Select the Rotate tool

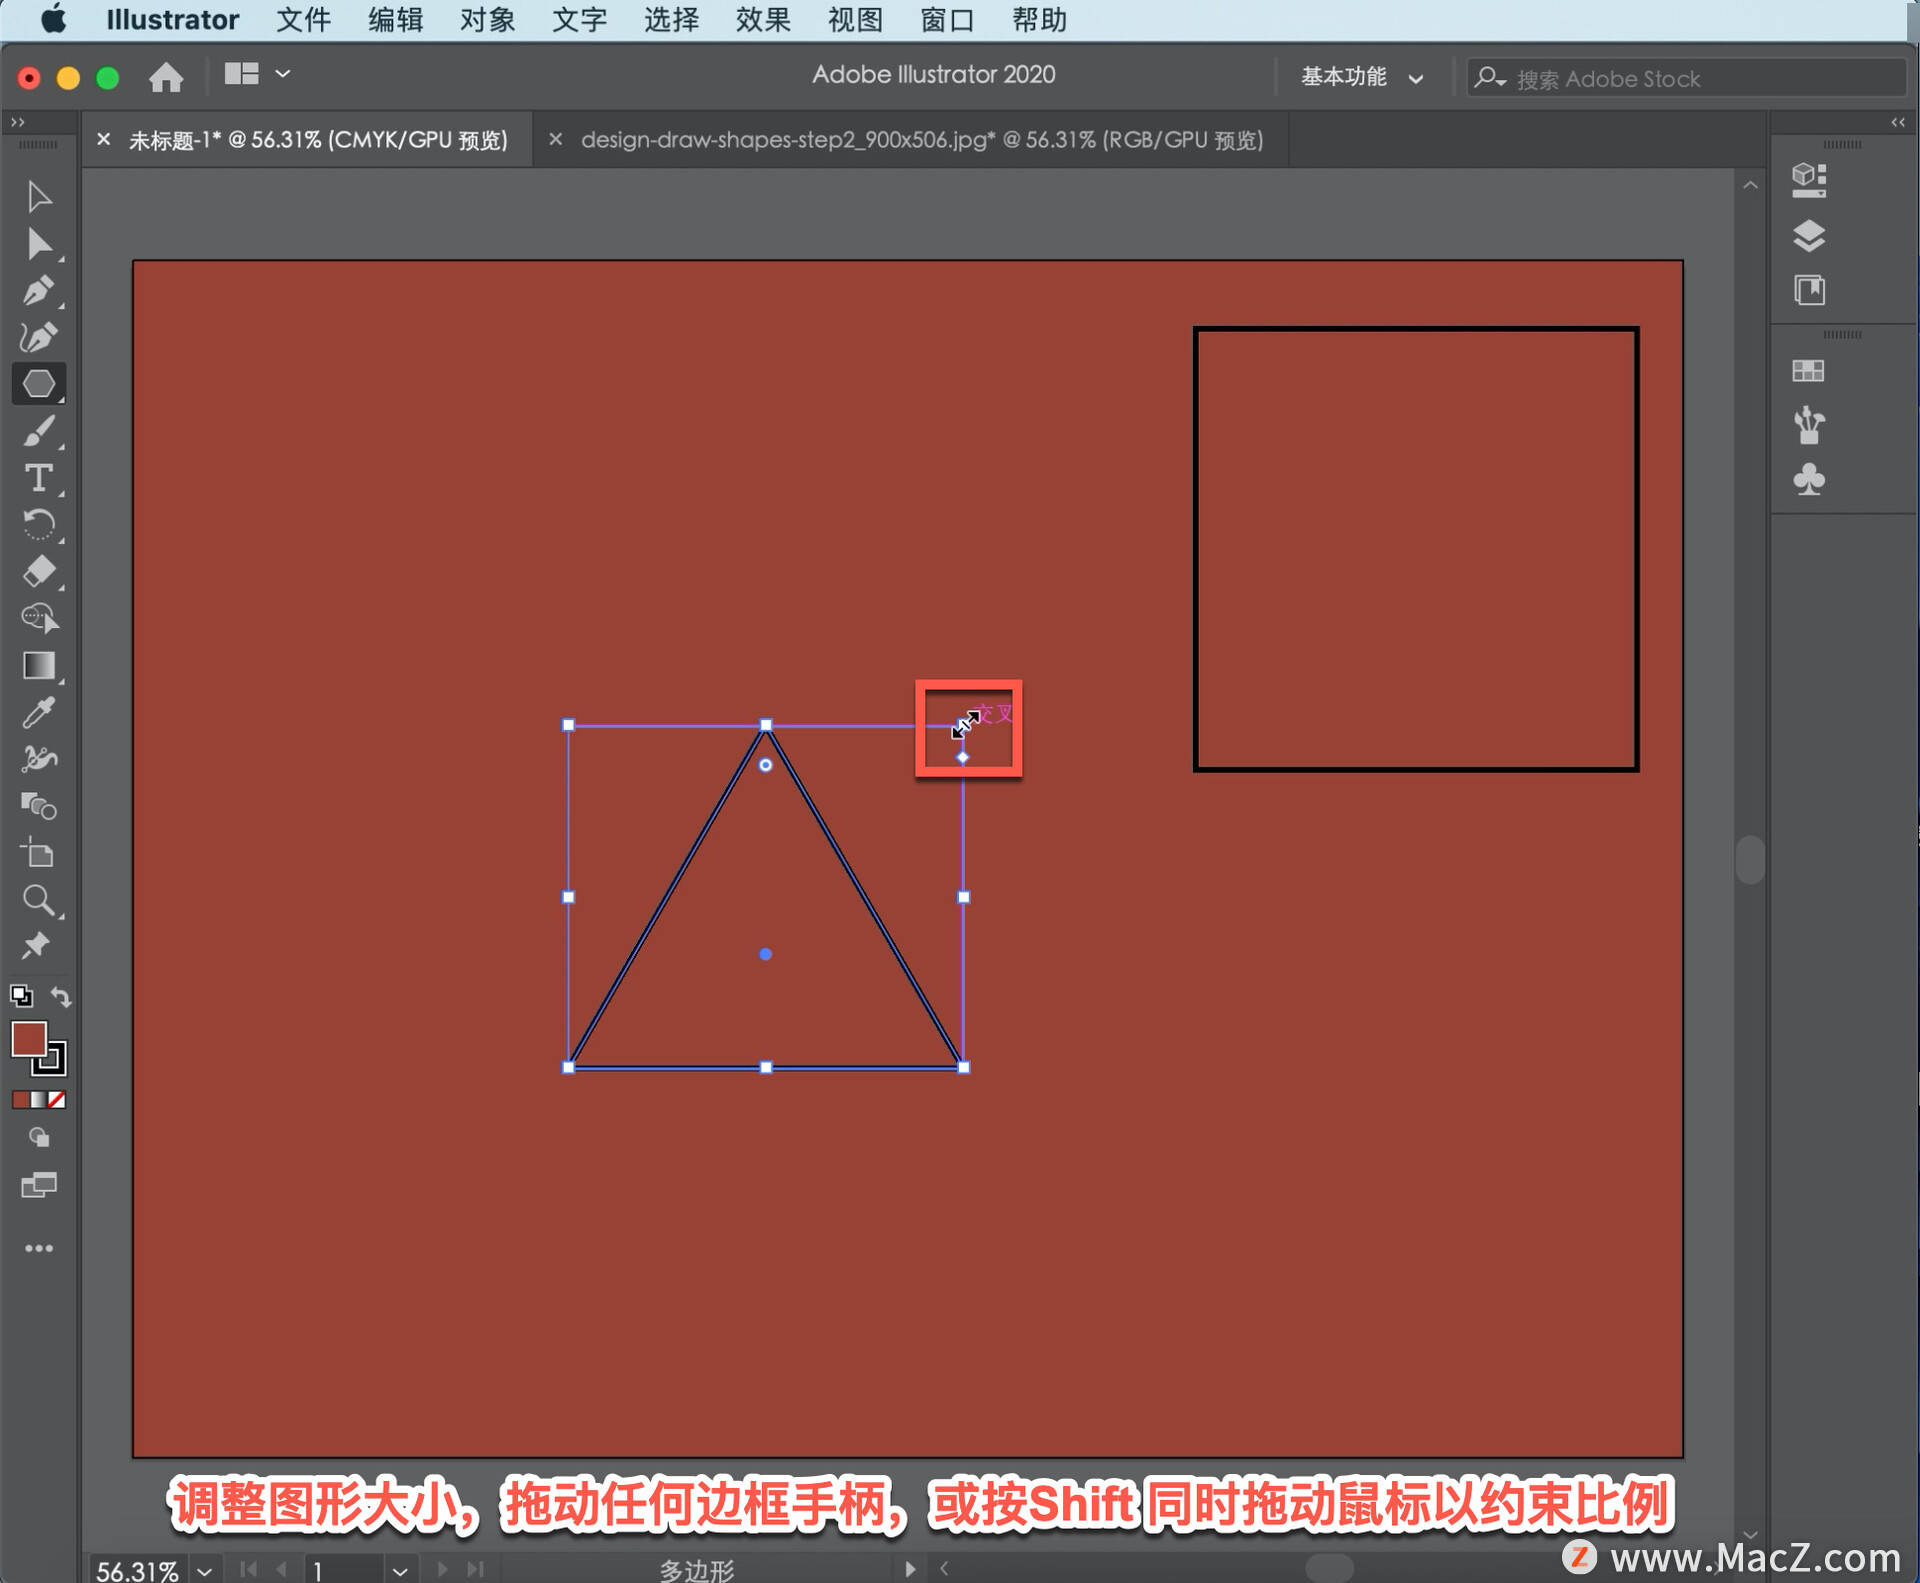[39, 525]
